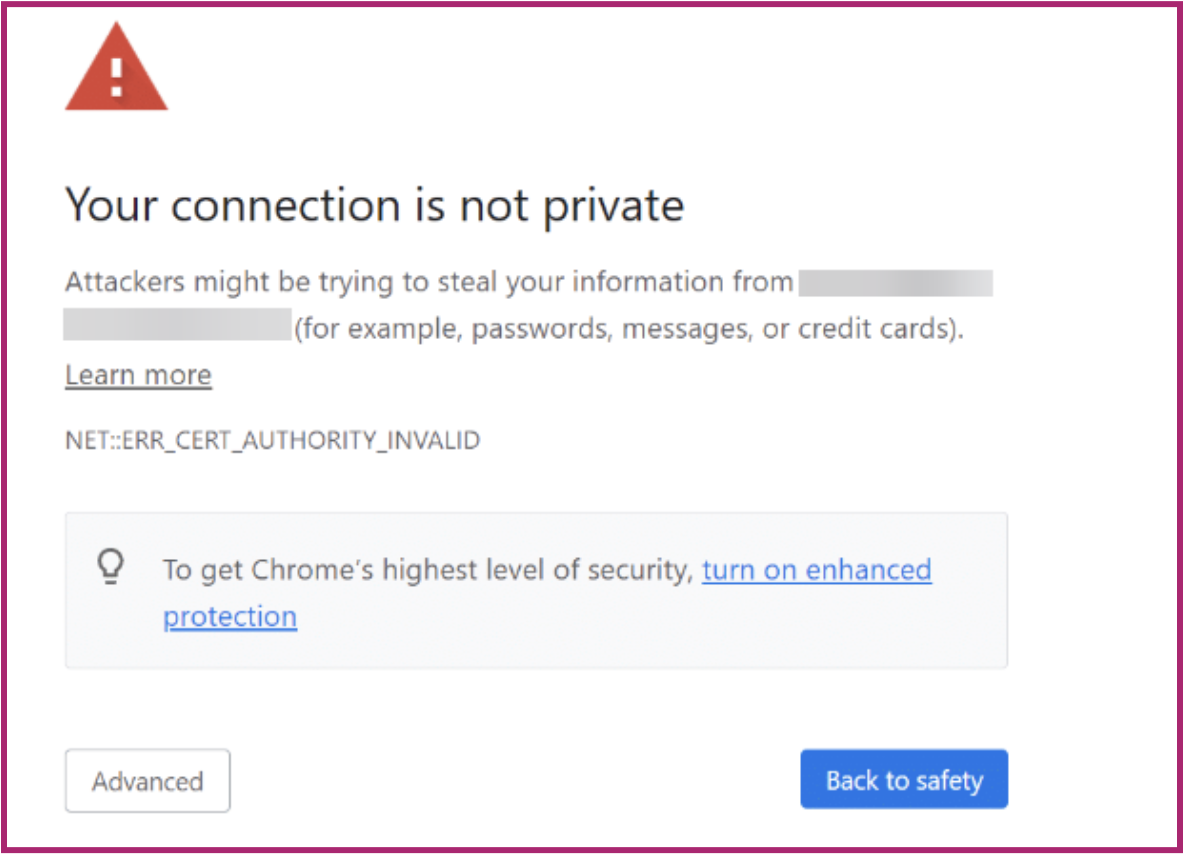This screenshot has height=854, width=1188.
Task: Click the NET::ERR_CERT_AUTHORITY_INVALID error code
Action: point(272,440)
